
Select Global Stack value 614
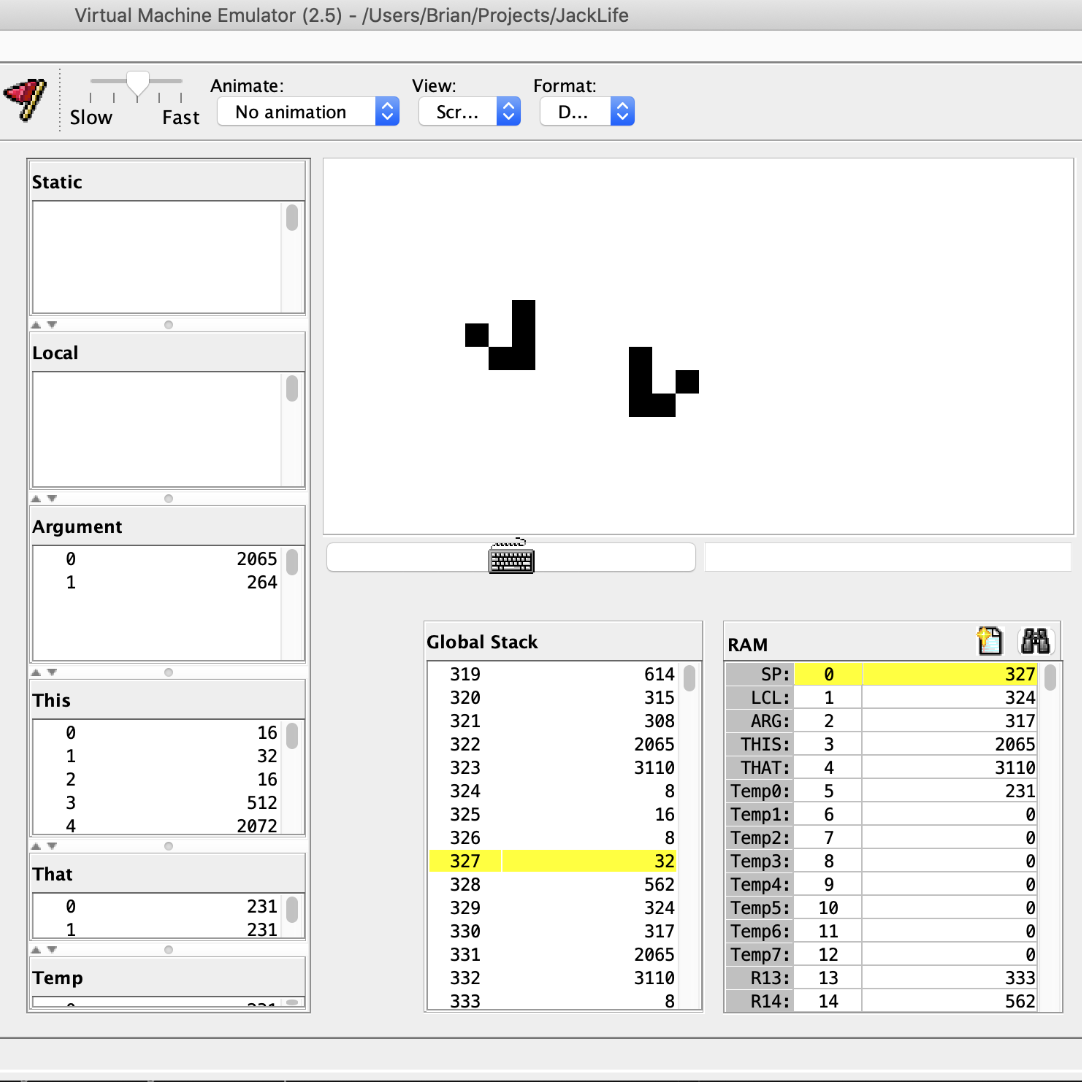[659, 674]
